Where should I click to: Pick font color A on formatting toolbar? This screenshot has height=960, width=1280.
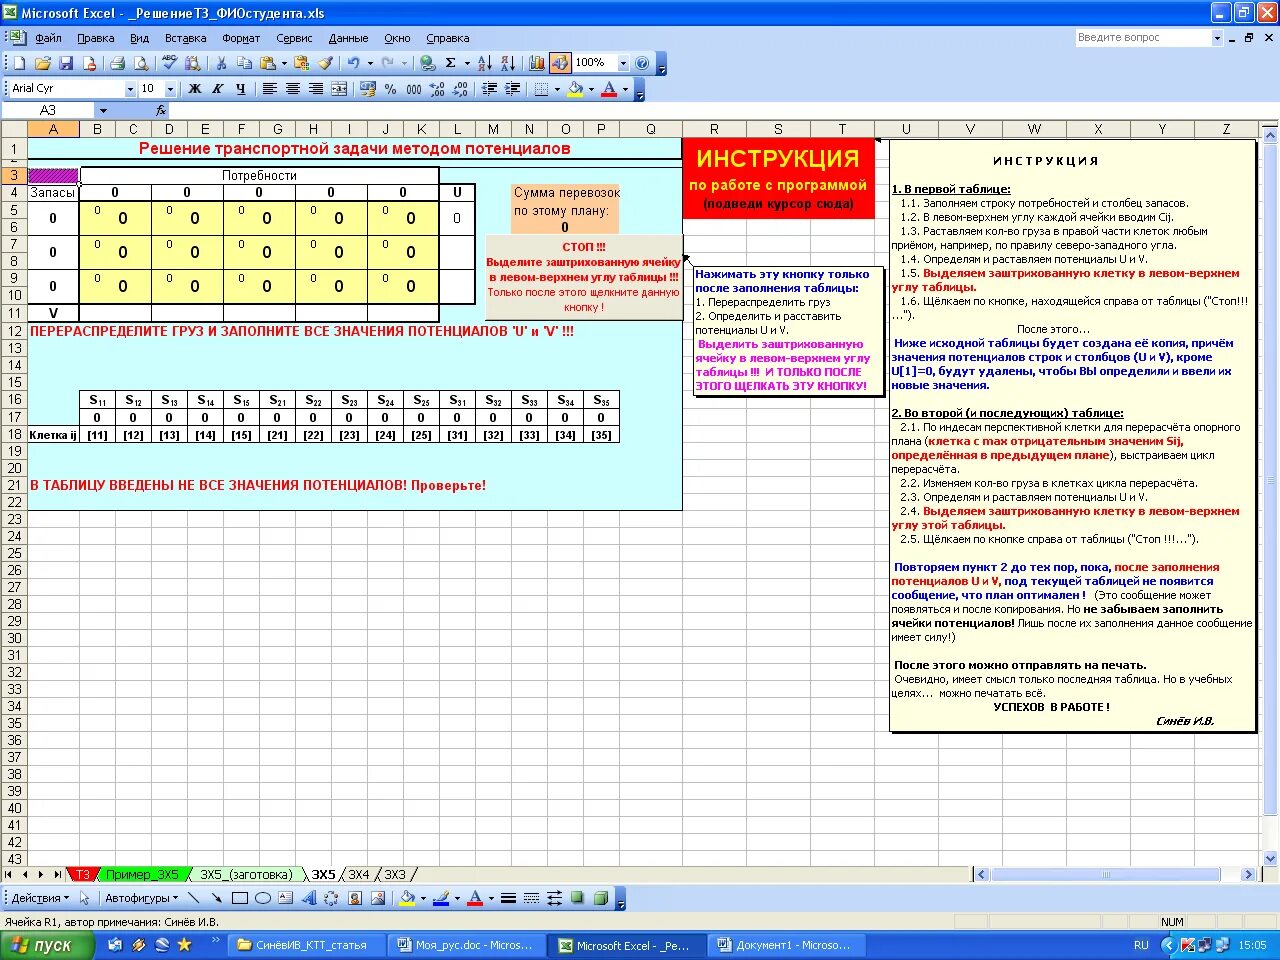(609, 89)
